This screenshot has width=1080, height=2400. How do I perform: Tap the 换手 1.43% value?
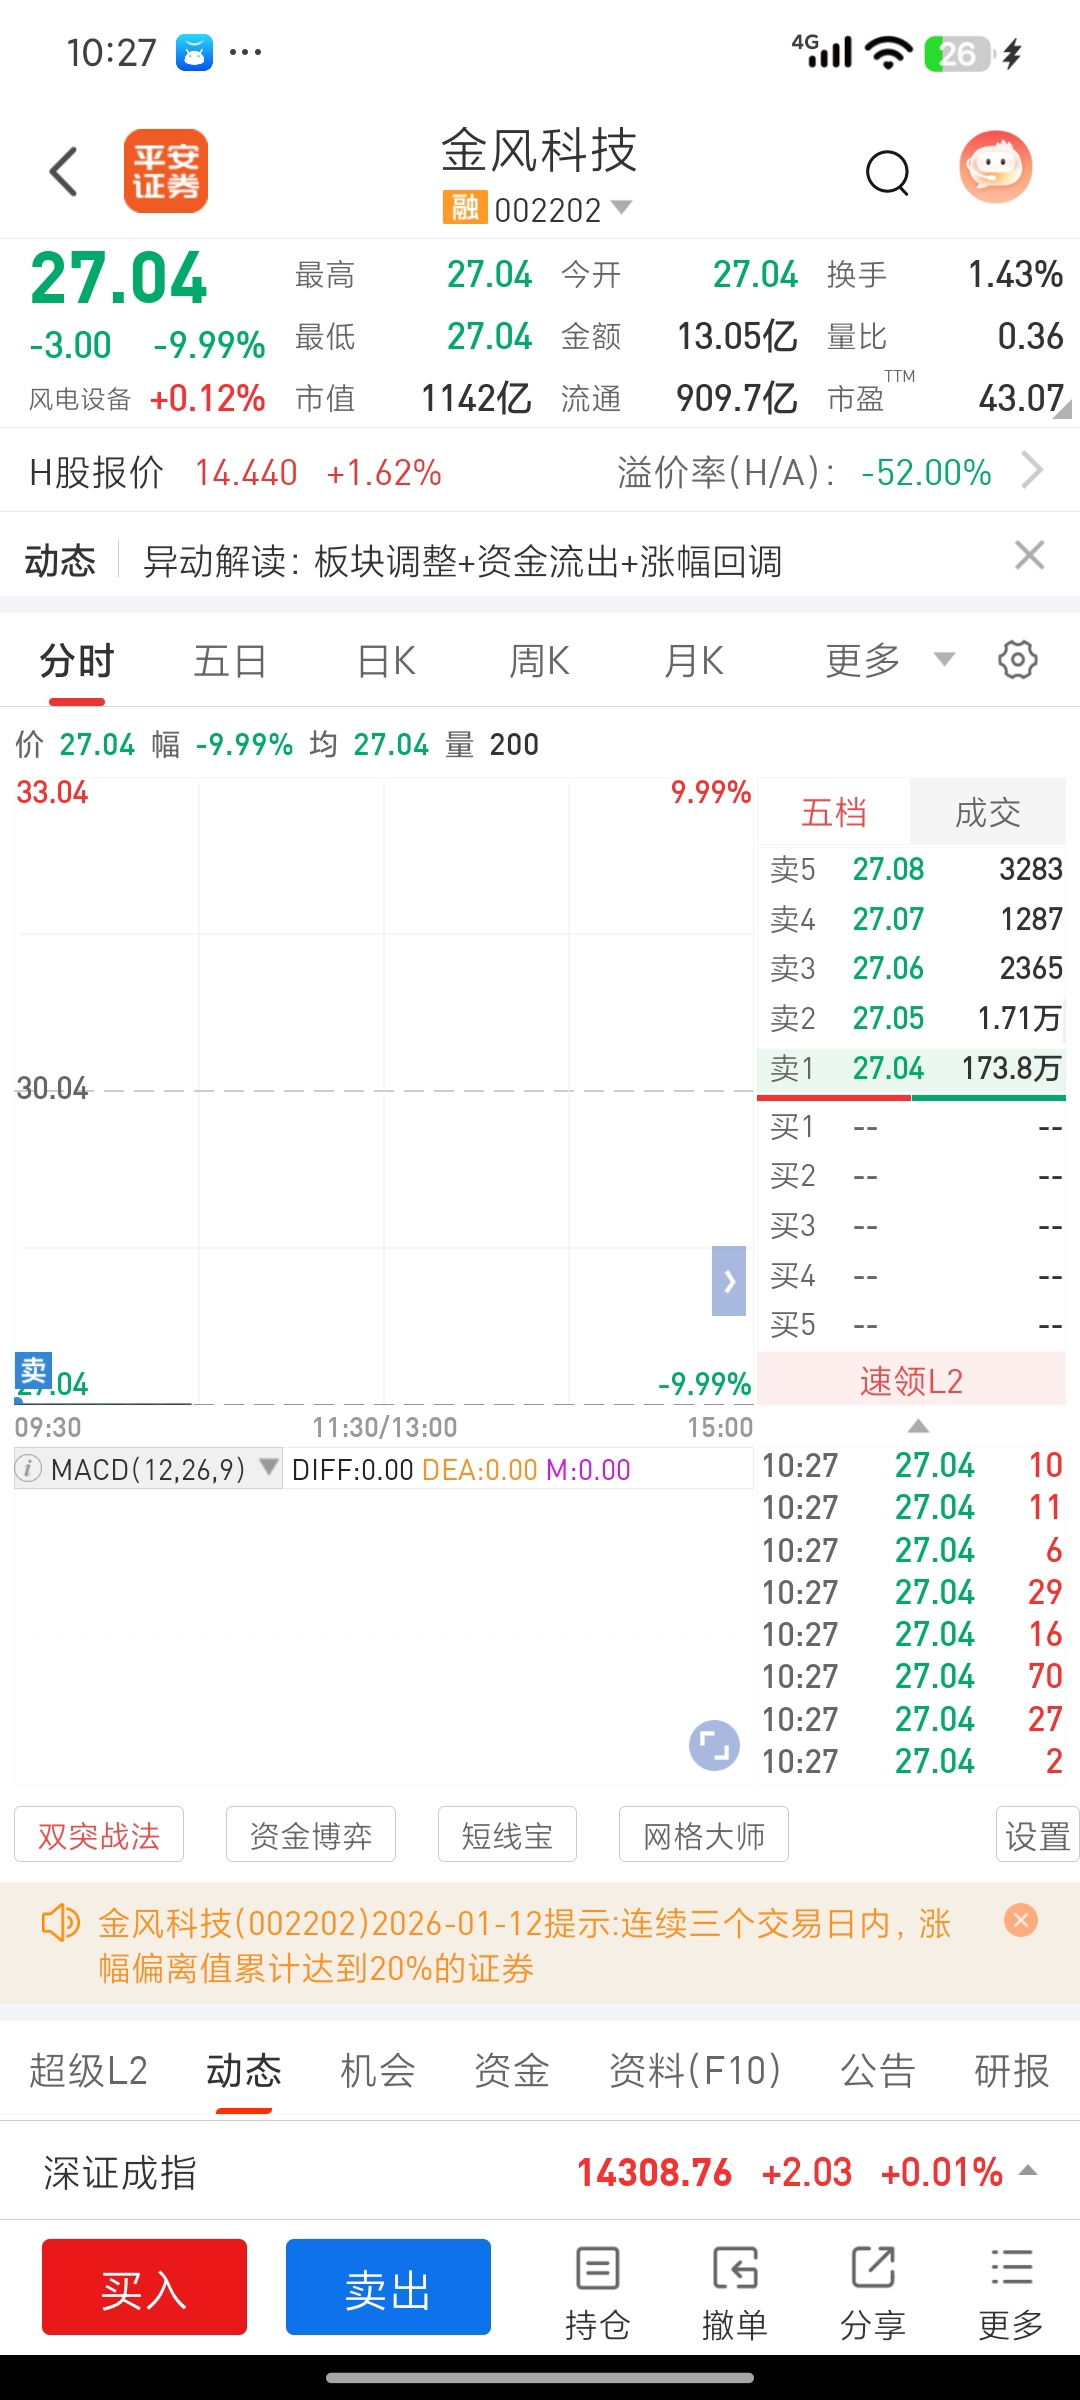click(1015, 274)
